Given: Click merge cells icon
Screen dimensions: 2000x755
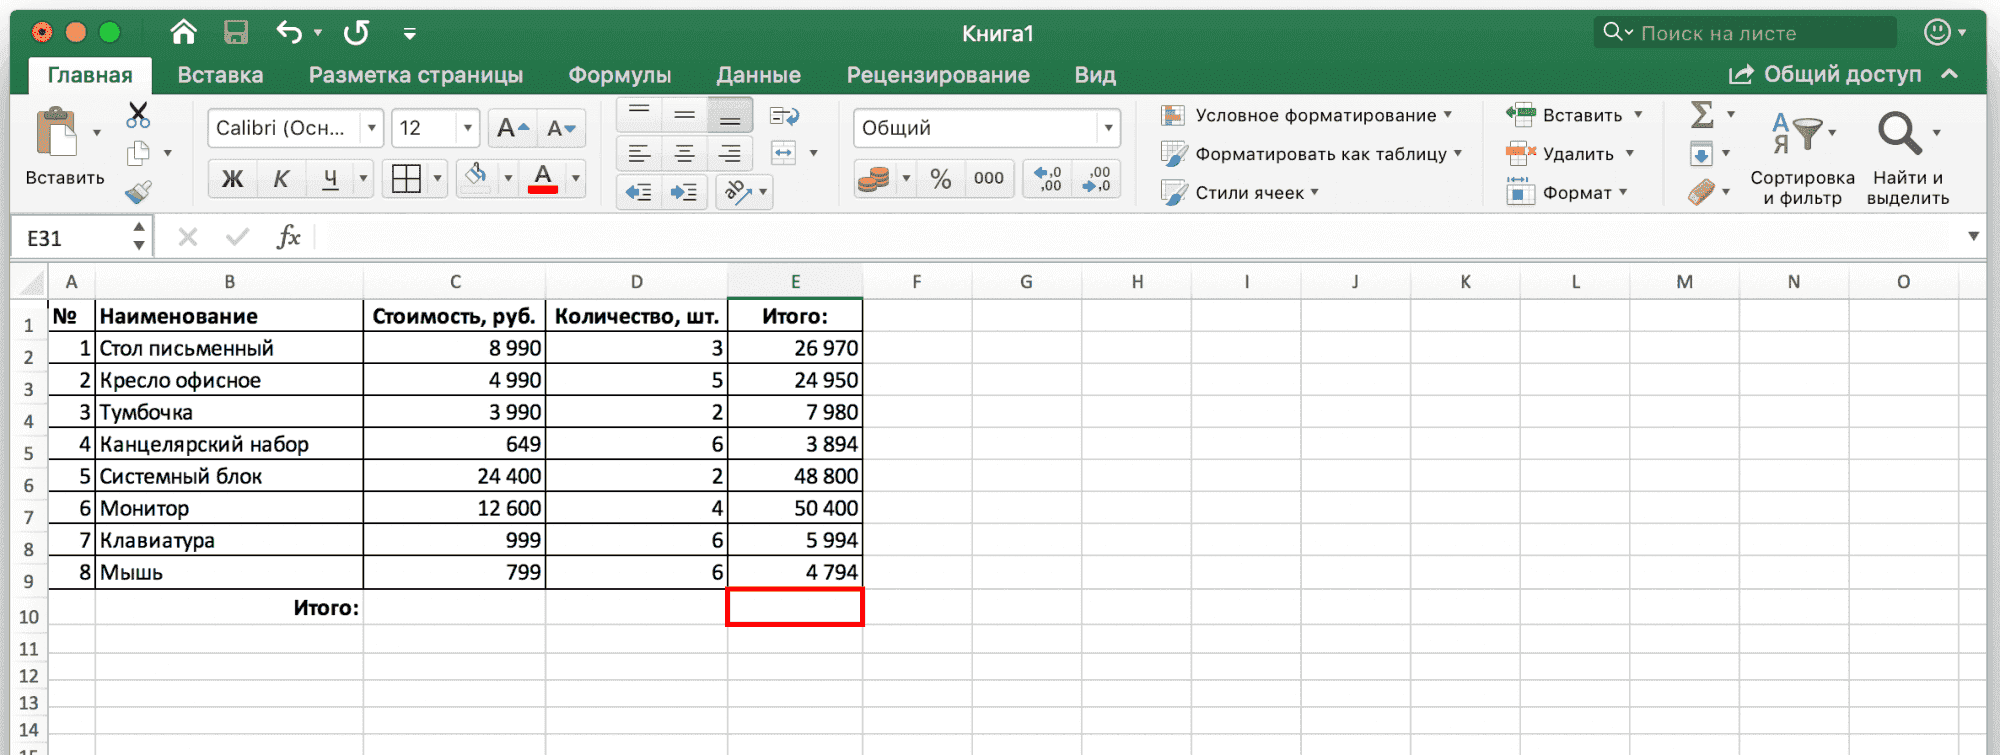Looking at the screenshot, I should (783, 153).
